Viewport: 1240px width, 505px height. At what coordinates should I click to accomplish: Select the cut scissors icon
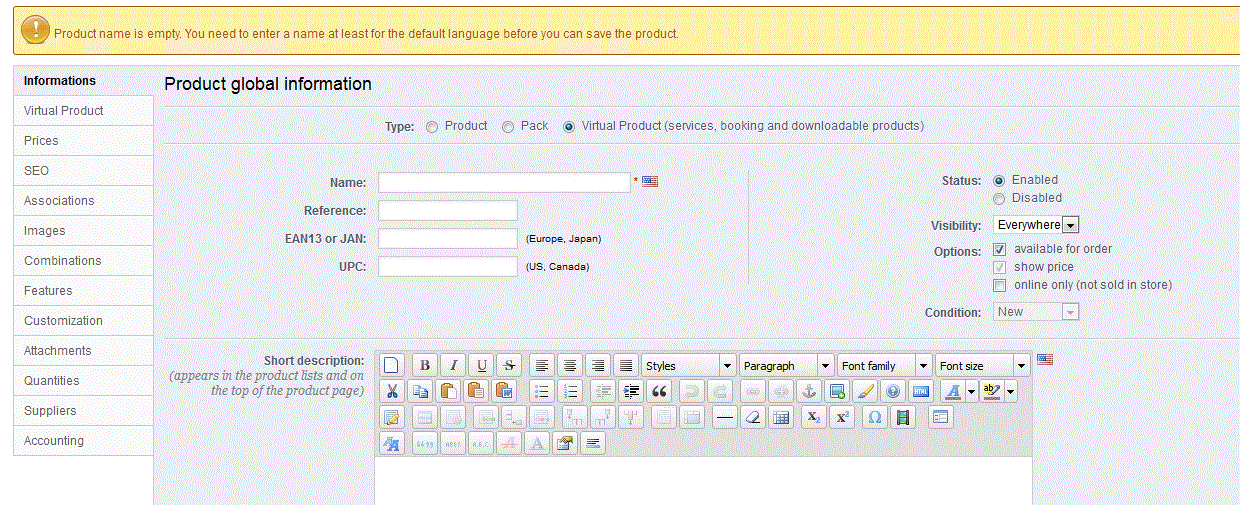click(x=392, y=392)
